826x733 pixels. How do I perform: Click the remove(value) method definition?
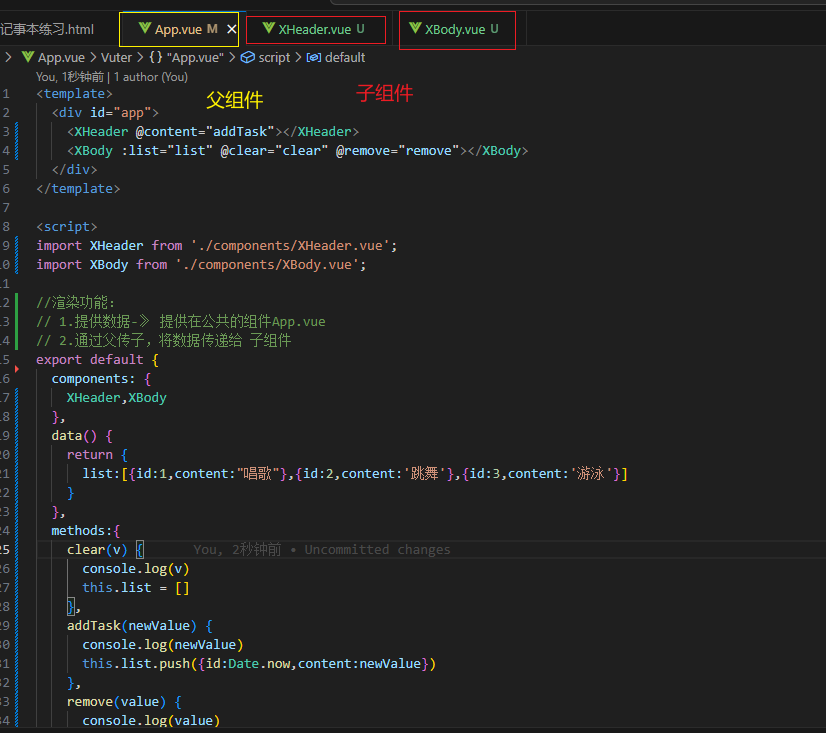point(124,702)
